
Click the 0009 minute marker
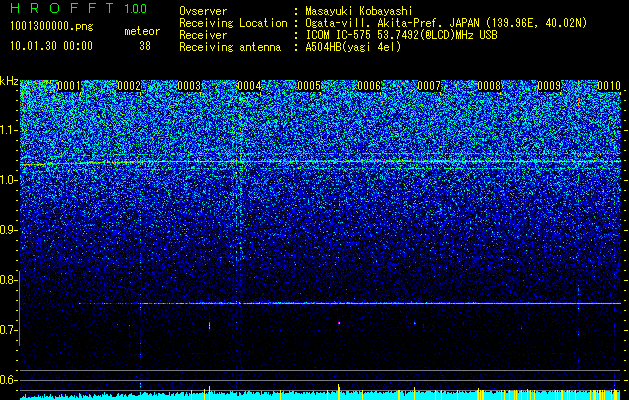(549, 86)
